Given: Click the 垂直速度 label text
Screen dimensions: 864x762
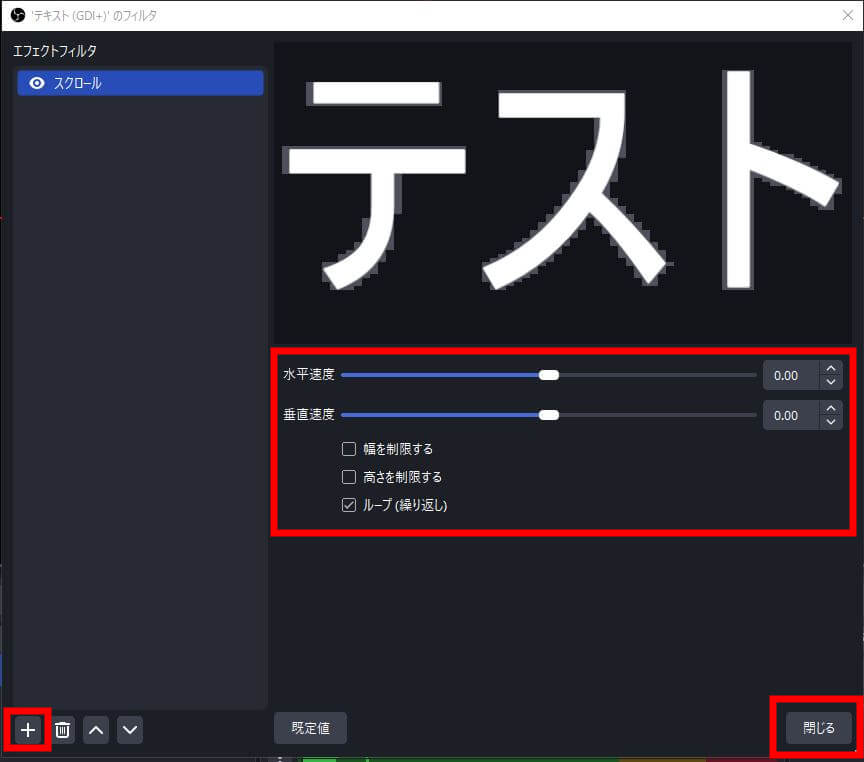Looking at the screenshot, I should coord(309,414).
